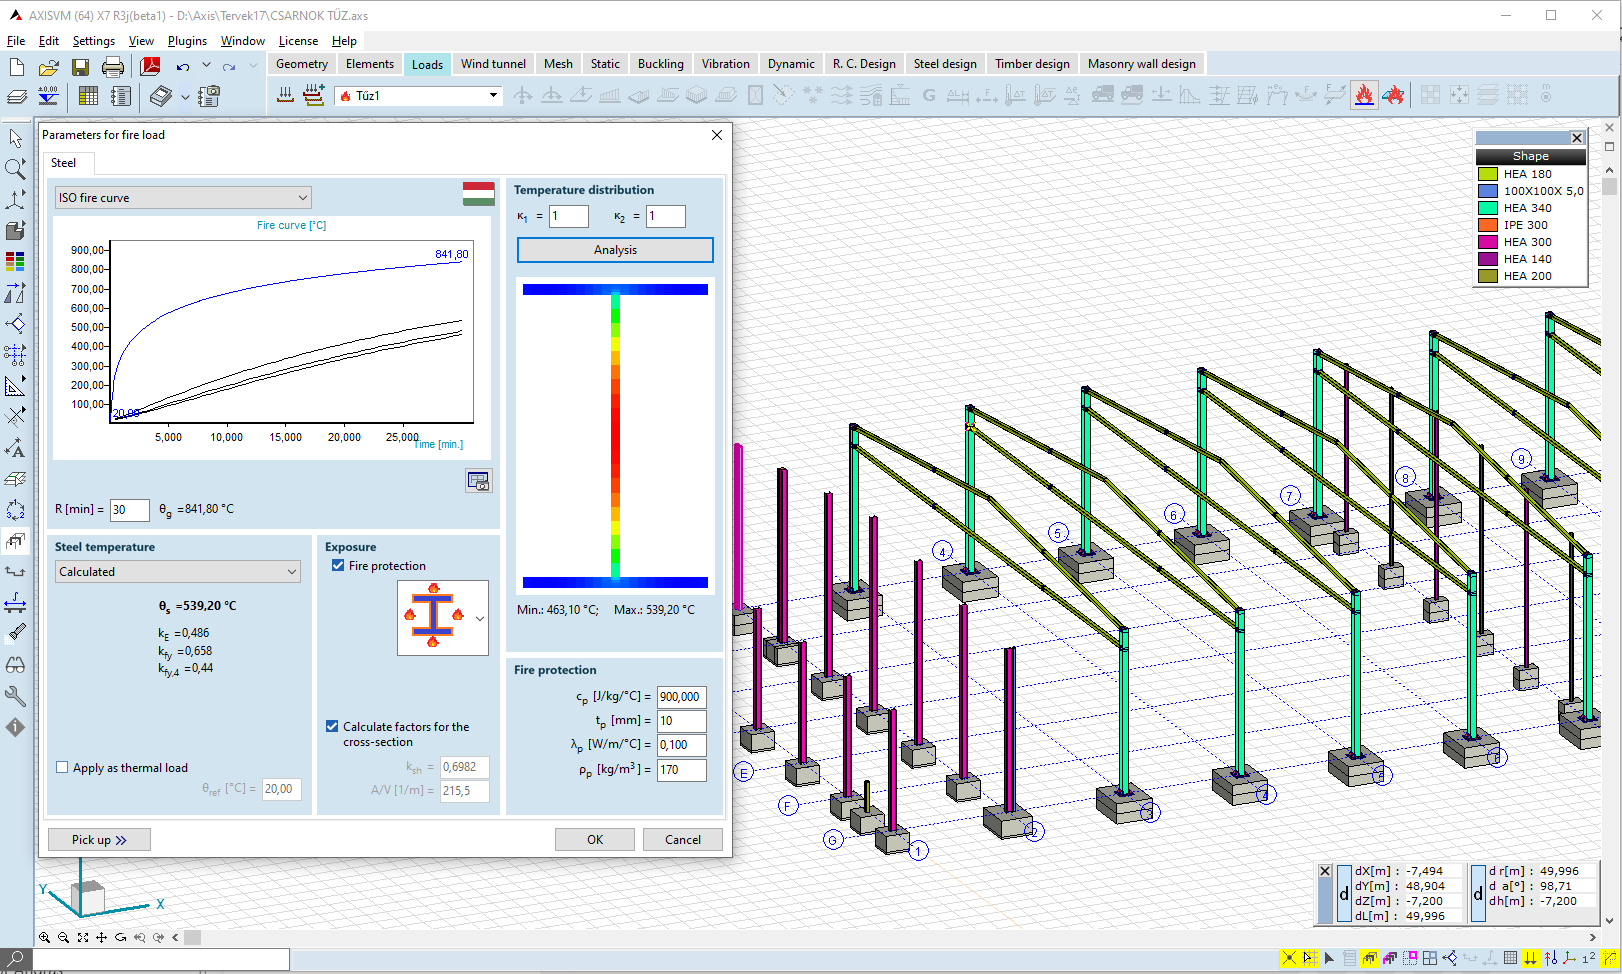Open the Plugins menu
The width and height of the screenshot is (1622, 974).
187,41
